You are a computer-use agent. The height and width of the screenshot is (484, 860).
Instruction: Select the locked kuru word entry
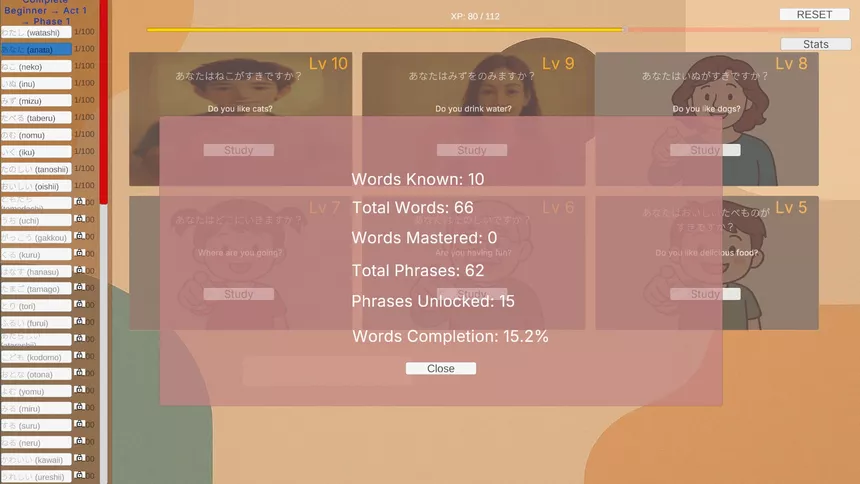[36, 254]
